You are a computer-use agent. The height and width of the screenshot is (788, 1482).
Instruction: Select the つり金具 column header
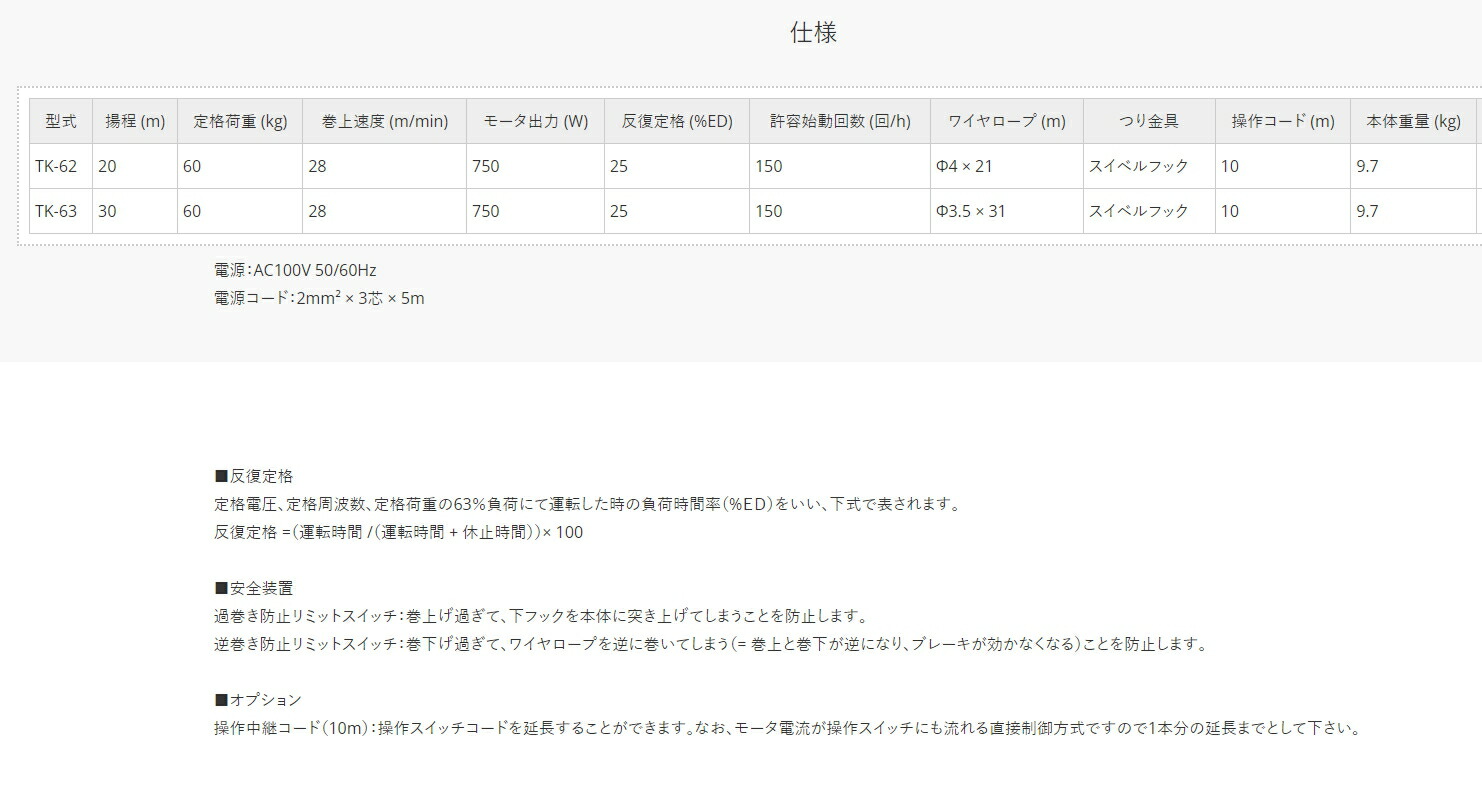pyautogui.click(x=1148, y=120)
